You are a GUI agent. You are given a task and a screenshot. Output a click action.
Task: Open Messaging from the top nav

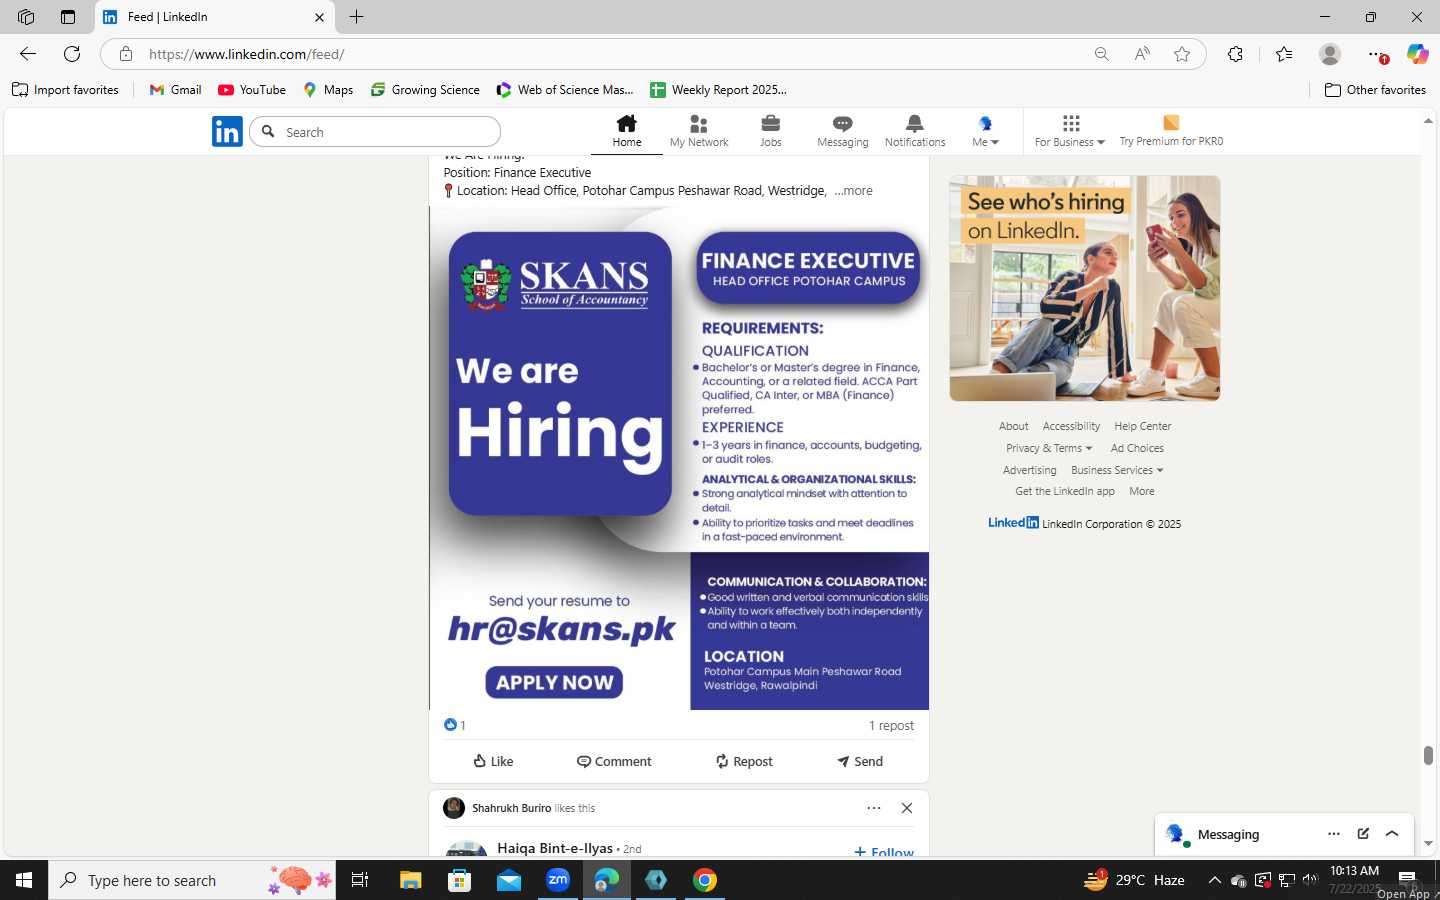coord(842,131)
